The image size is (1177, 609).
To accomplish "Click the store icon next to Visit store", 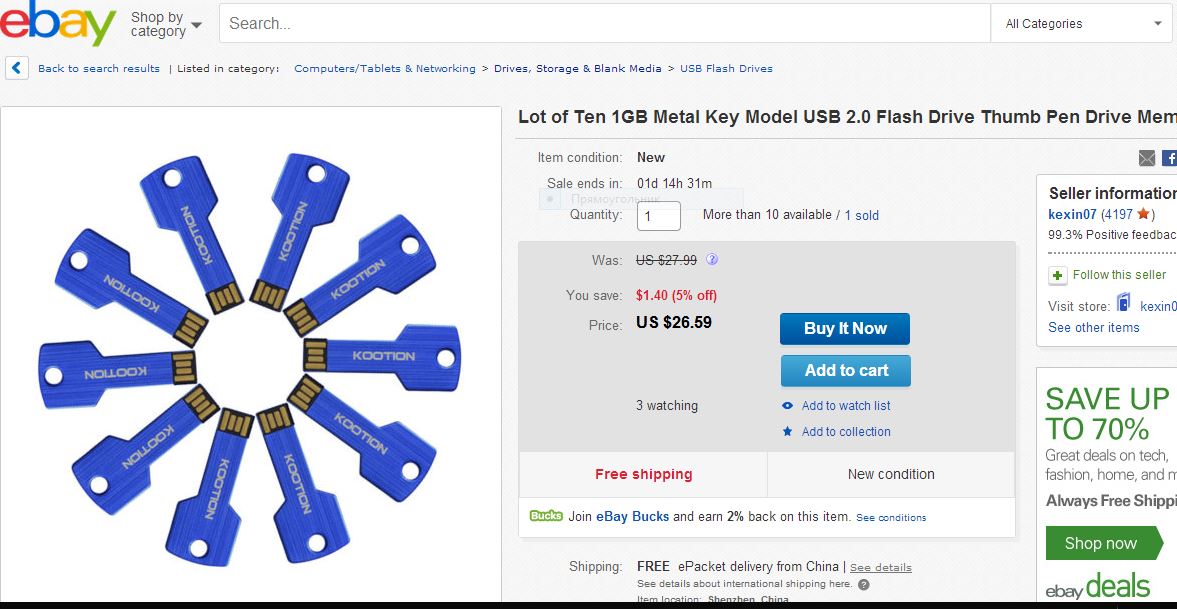I will coord(1124,304).
